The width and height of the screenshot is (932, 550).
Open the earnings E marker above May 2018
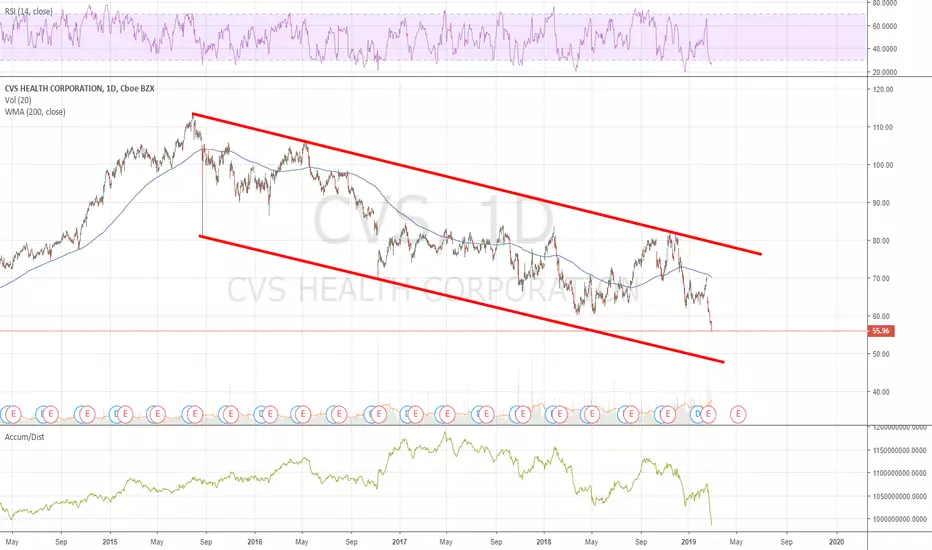coord(593,413)
